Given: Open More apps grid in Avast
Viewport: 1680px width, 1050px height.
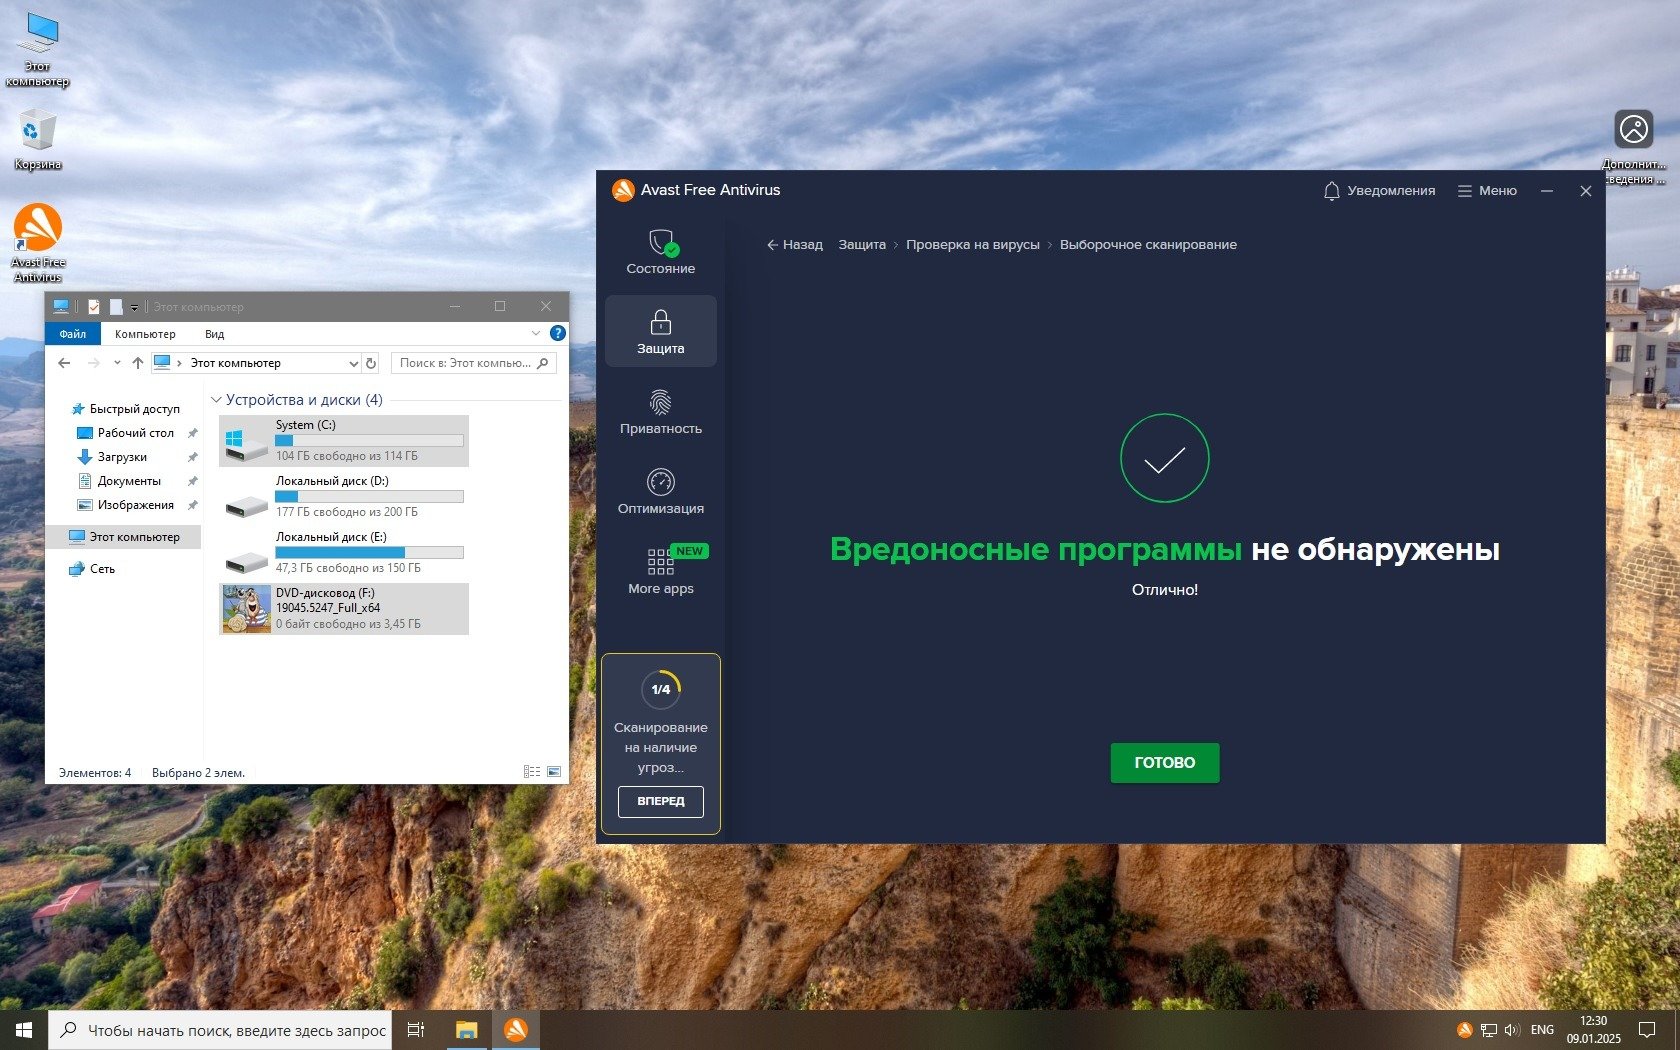Looking at the screenshot, I should (660, 571).
